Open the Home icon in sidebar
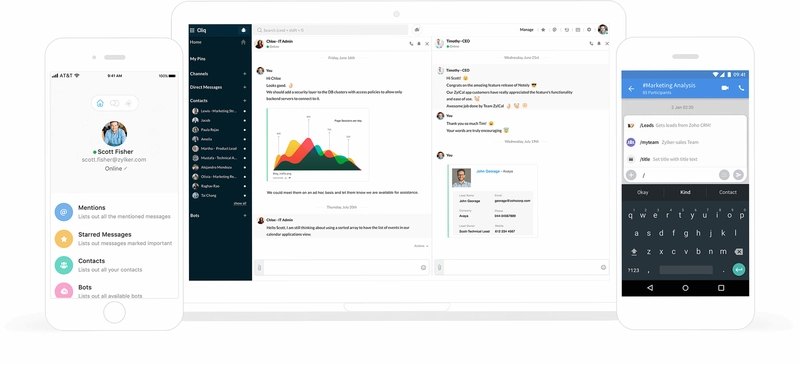 [x=243, y=42]
